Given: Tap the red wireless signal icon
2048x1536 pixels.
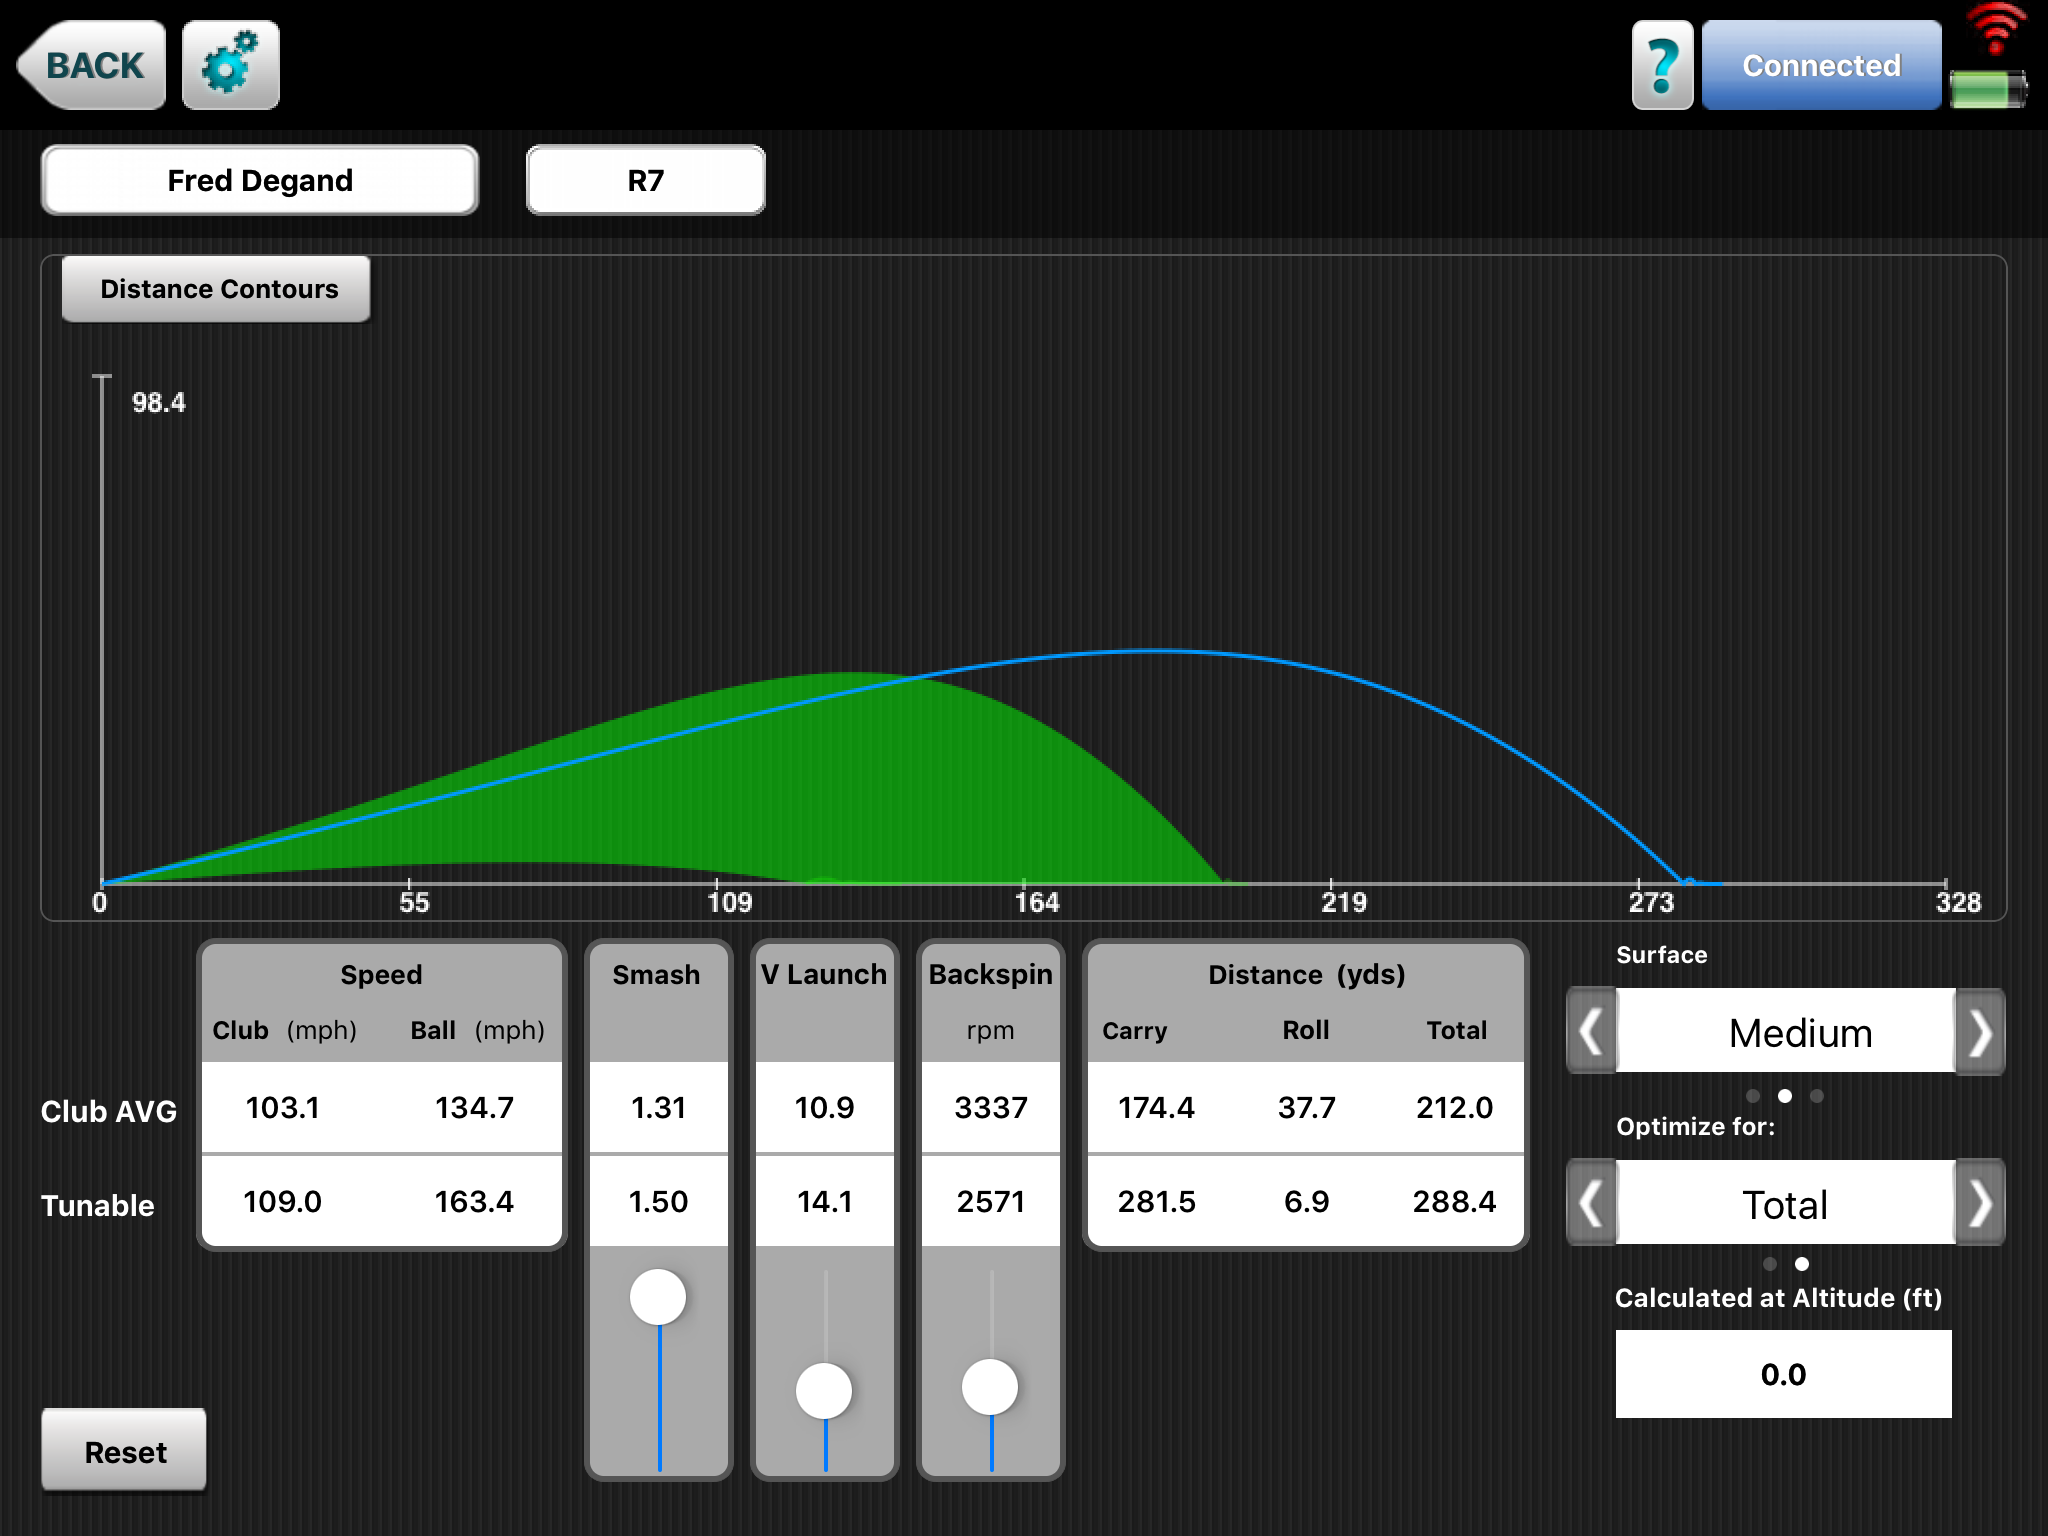Looking at the screenshot, I should [1996, 29].
